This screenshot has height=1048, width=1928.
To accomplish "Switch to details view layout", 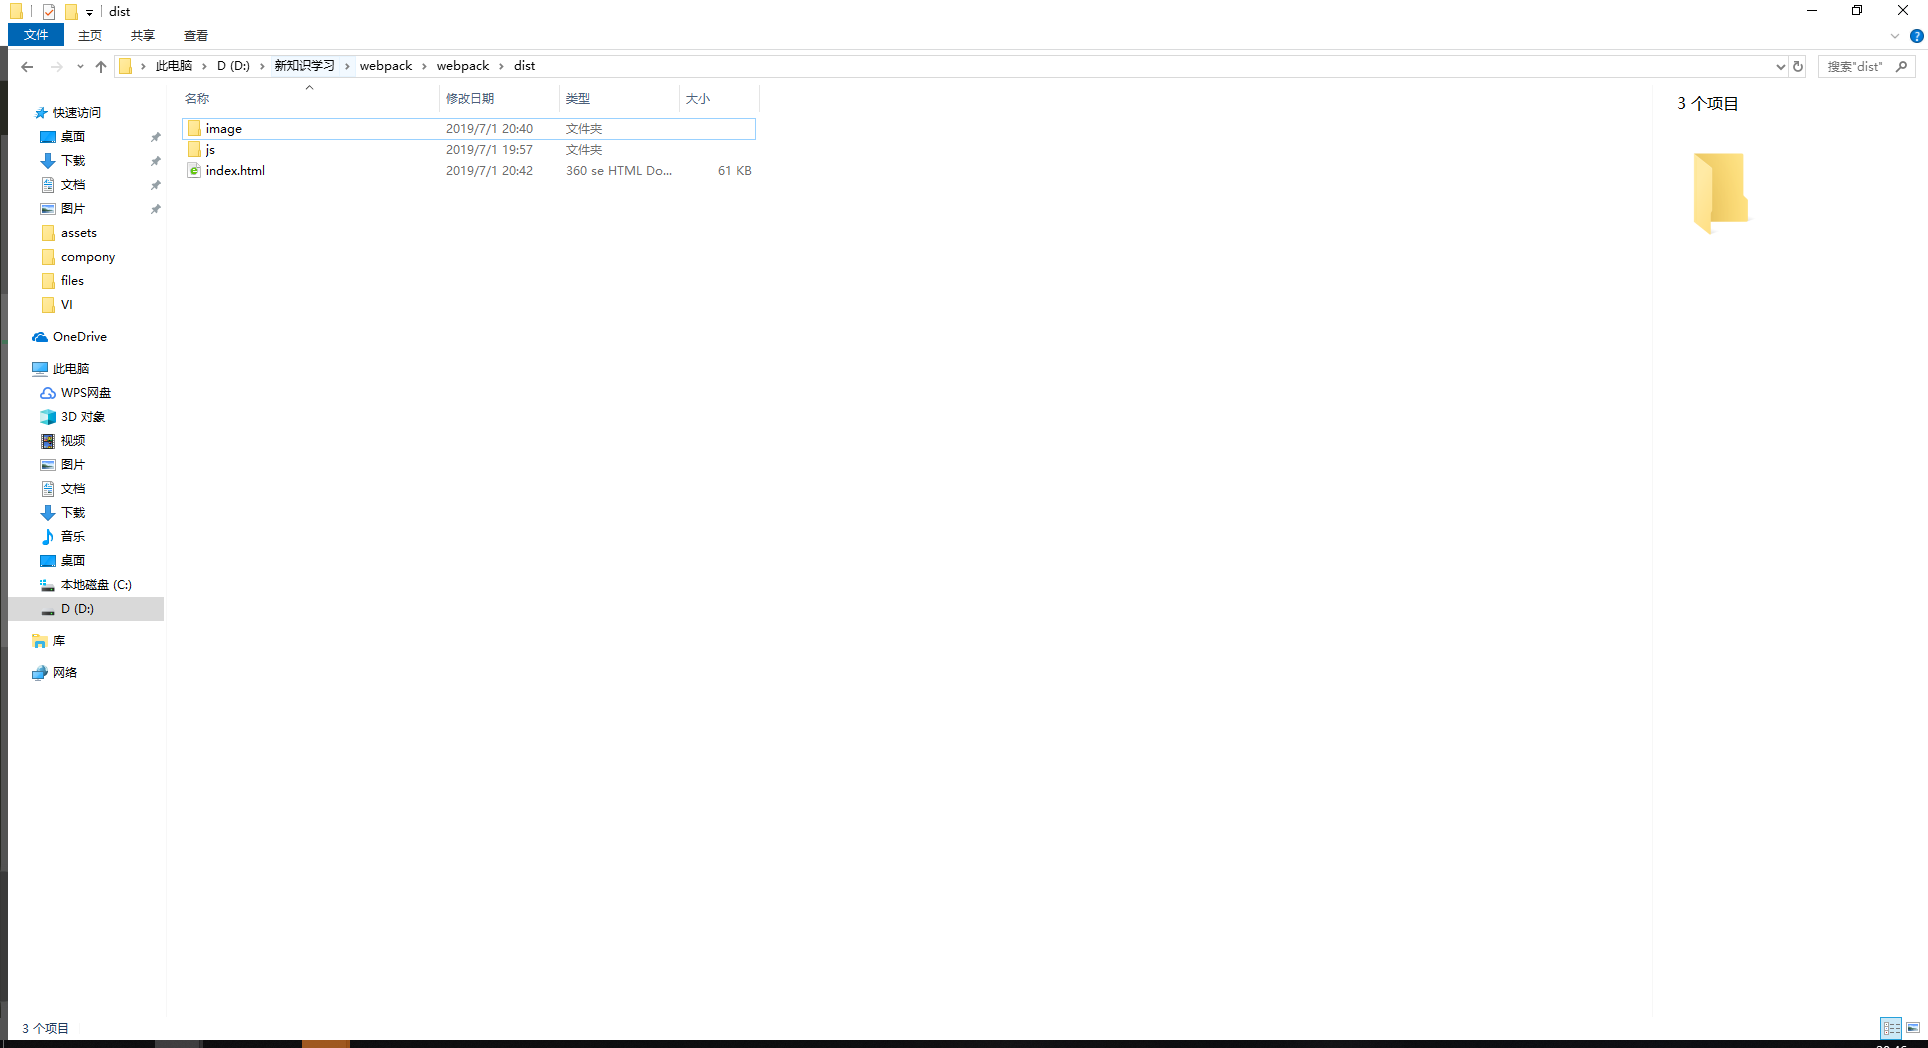I will [1891, 1028].
